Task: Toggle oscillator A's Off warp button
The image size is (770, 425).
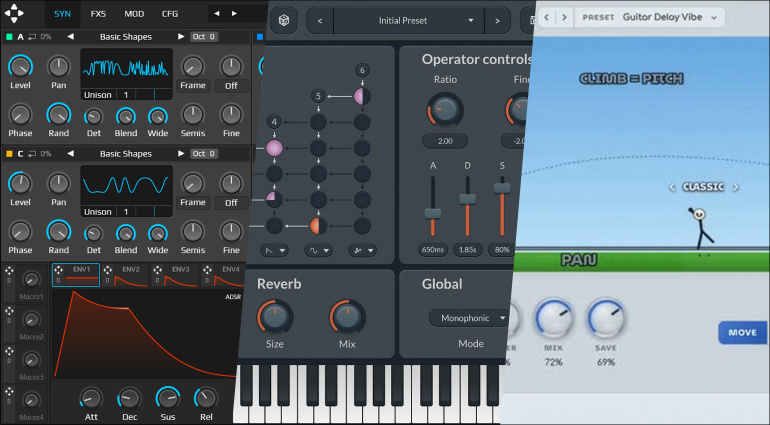Action: click(x=231, y=85)
